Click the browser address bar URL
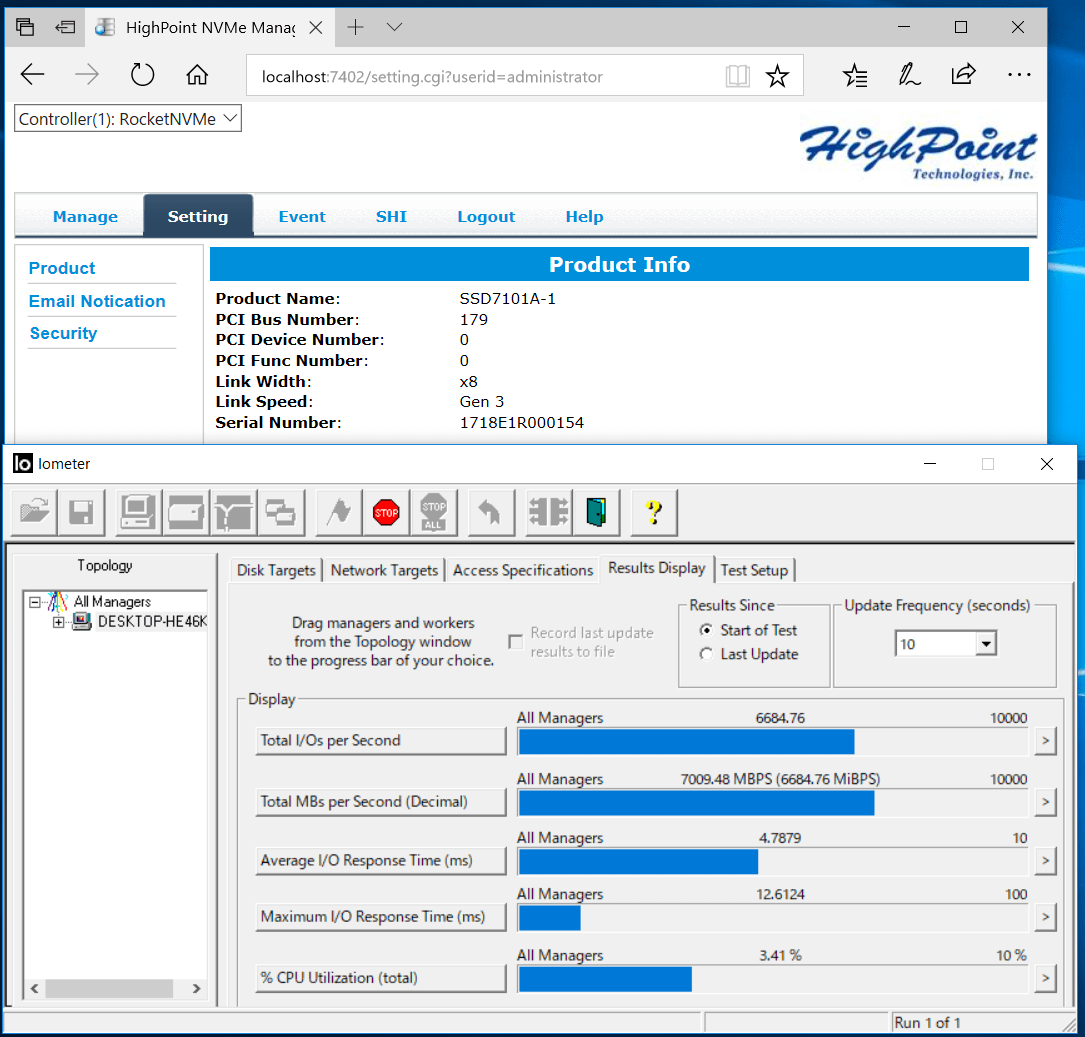 (x=432, y=76)
